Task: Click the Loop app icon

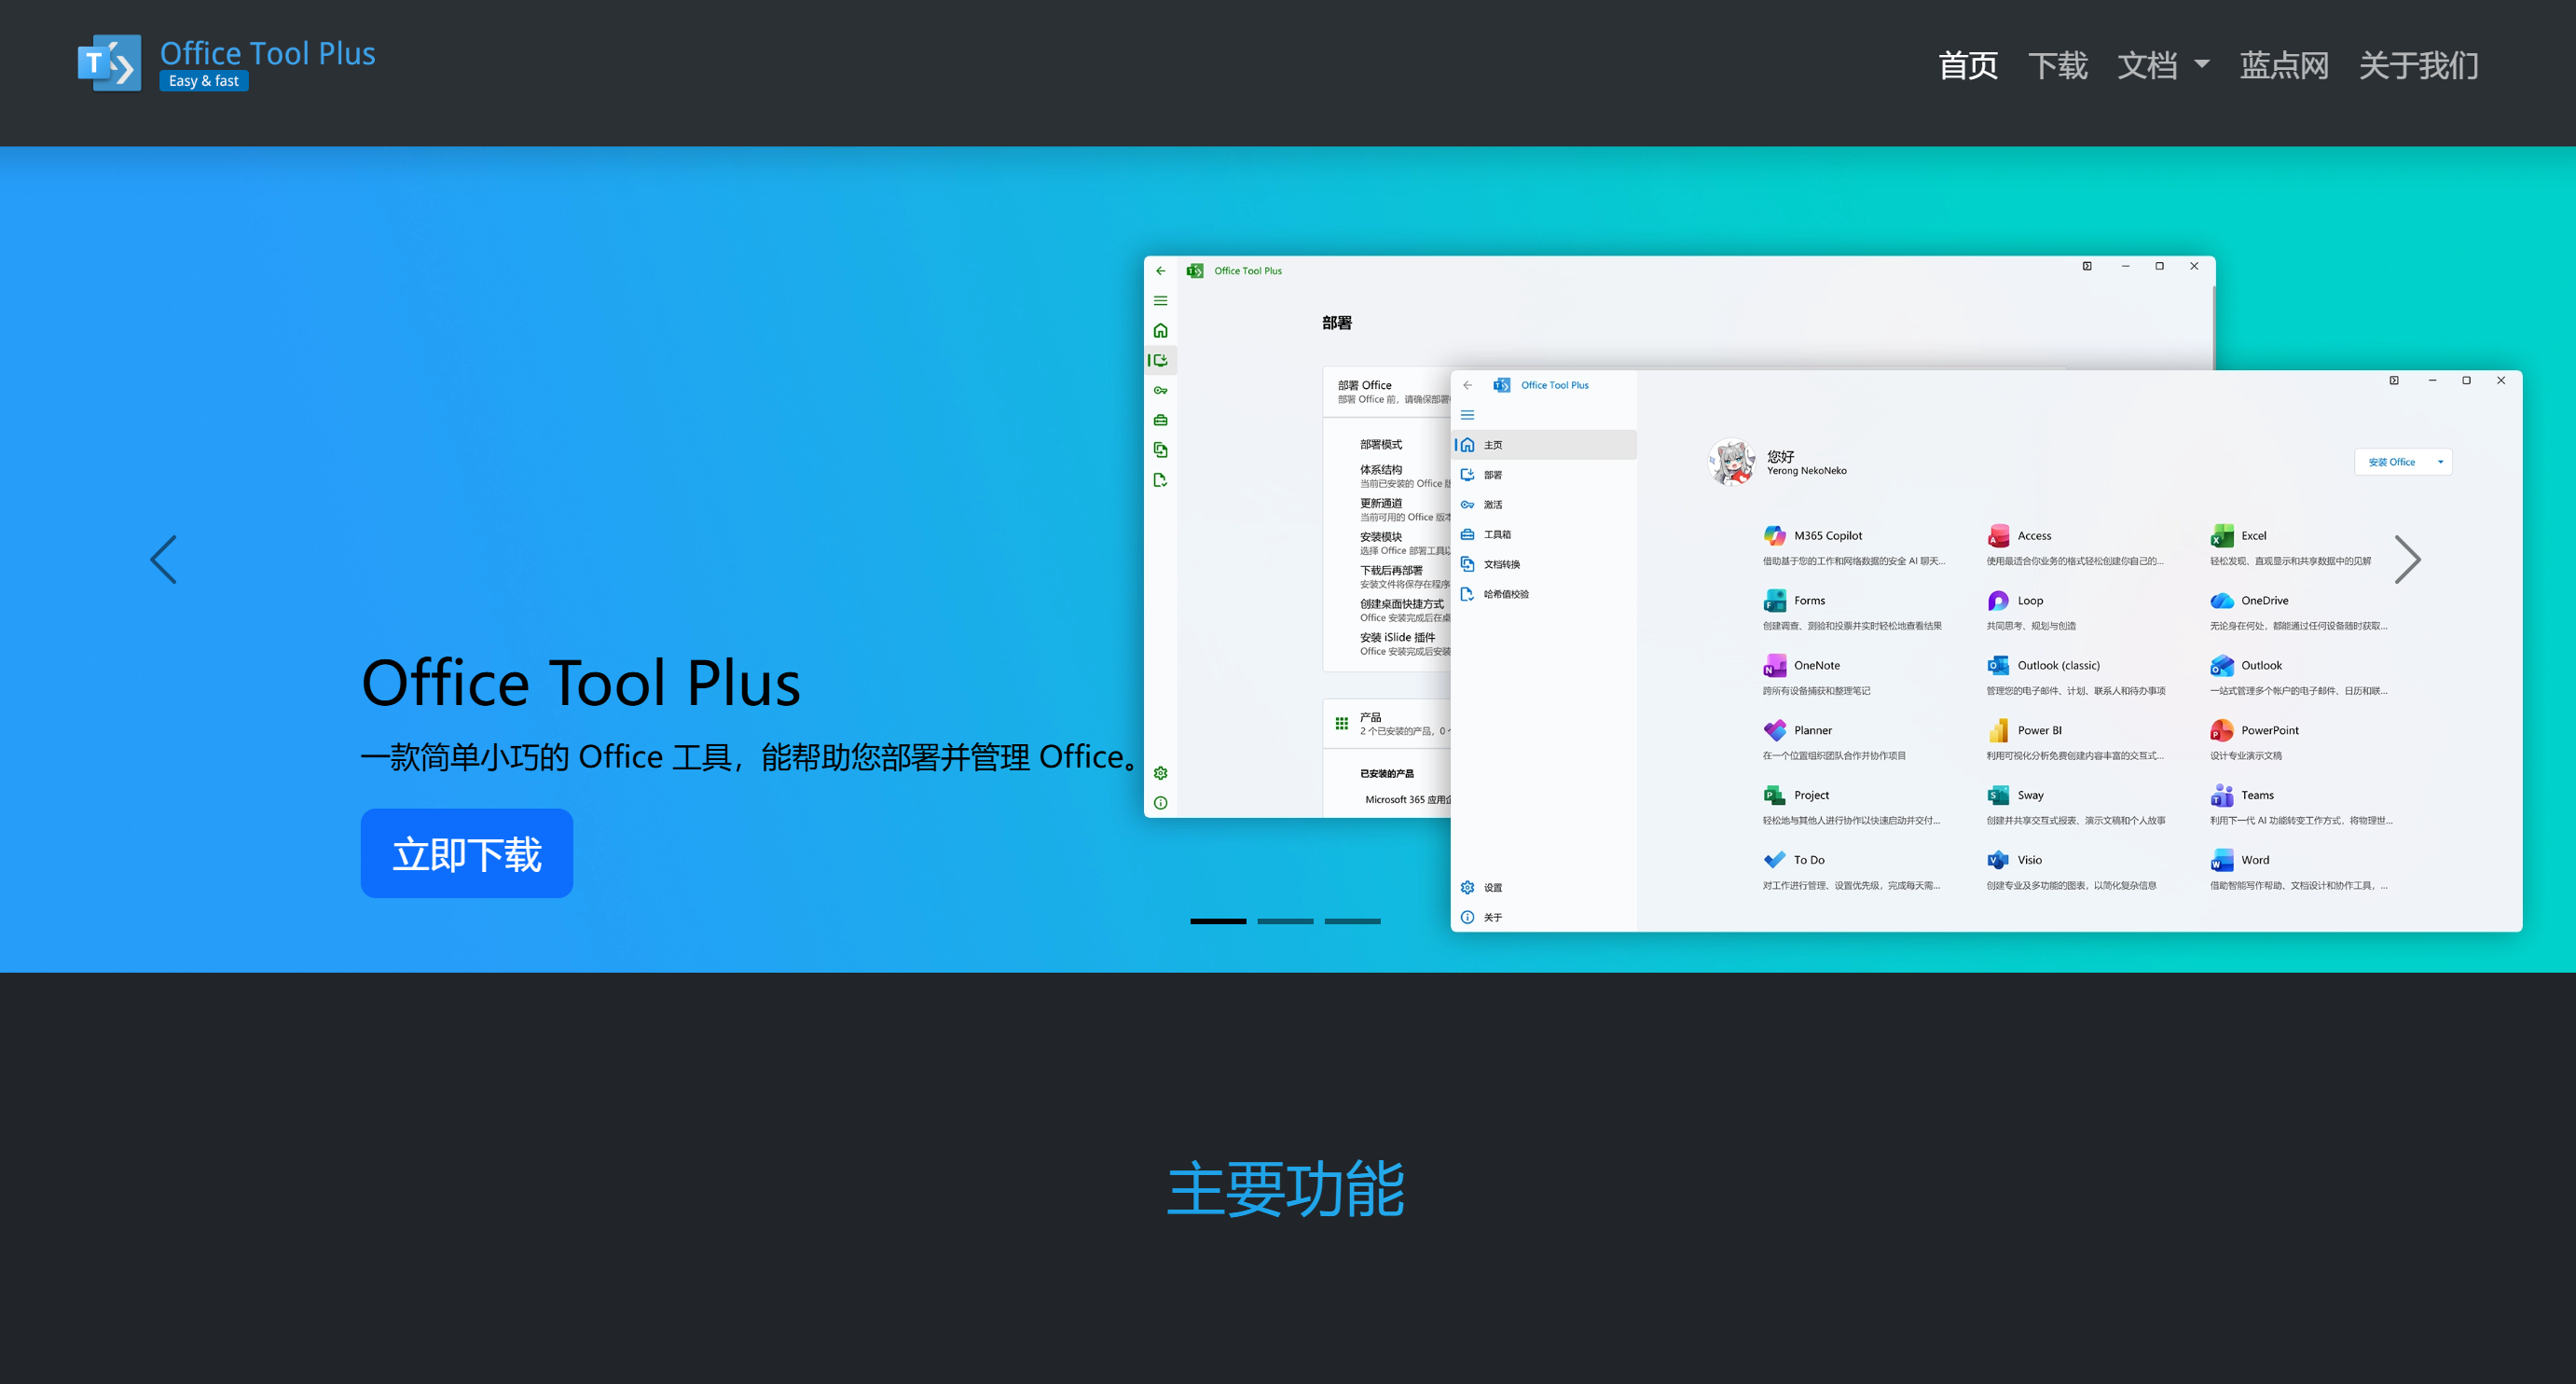Action: [x=1998, y=601]
